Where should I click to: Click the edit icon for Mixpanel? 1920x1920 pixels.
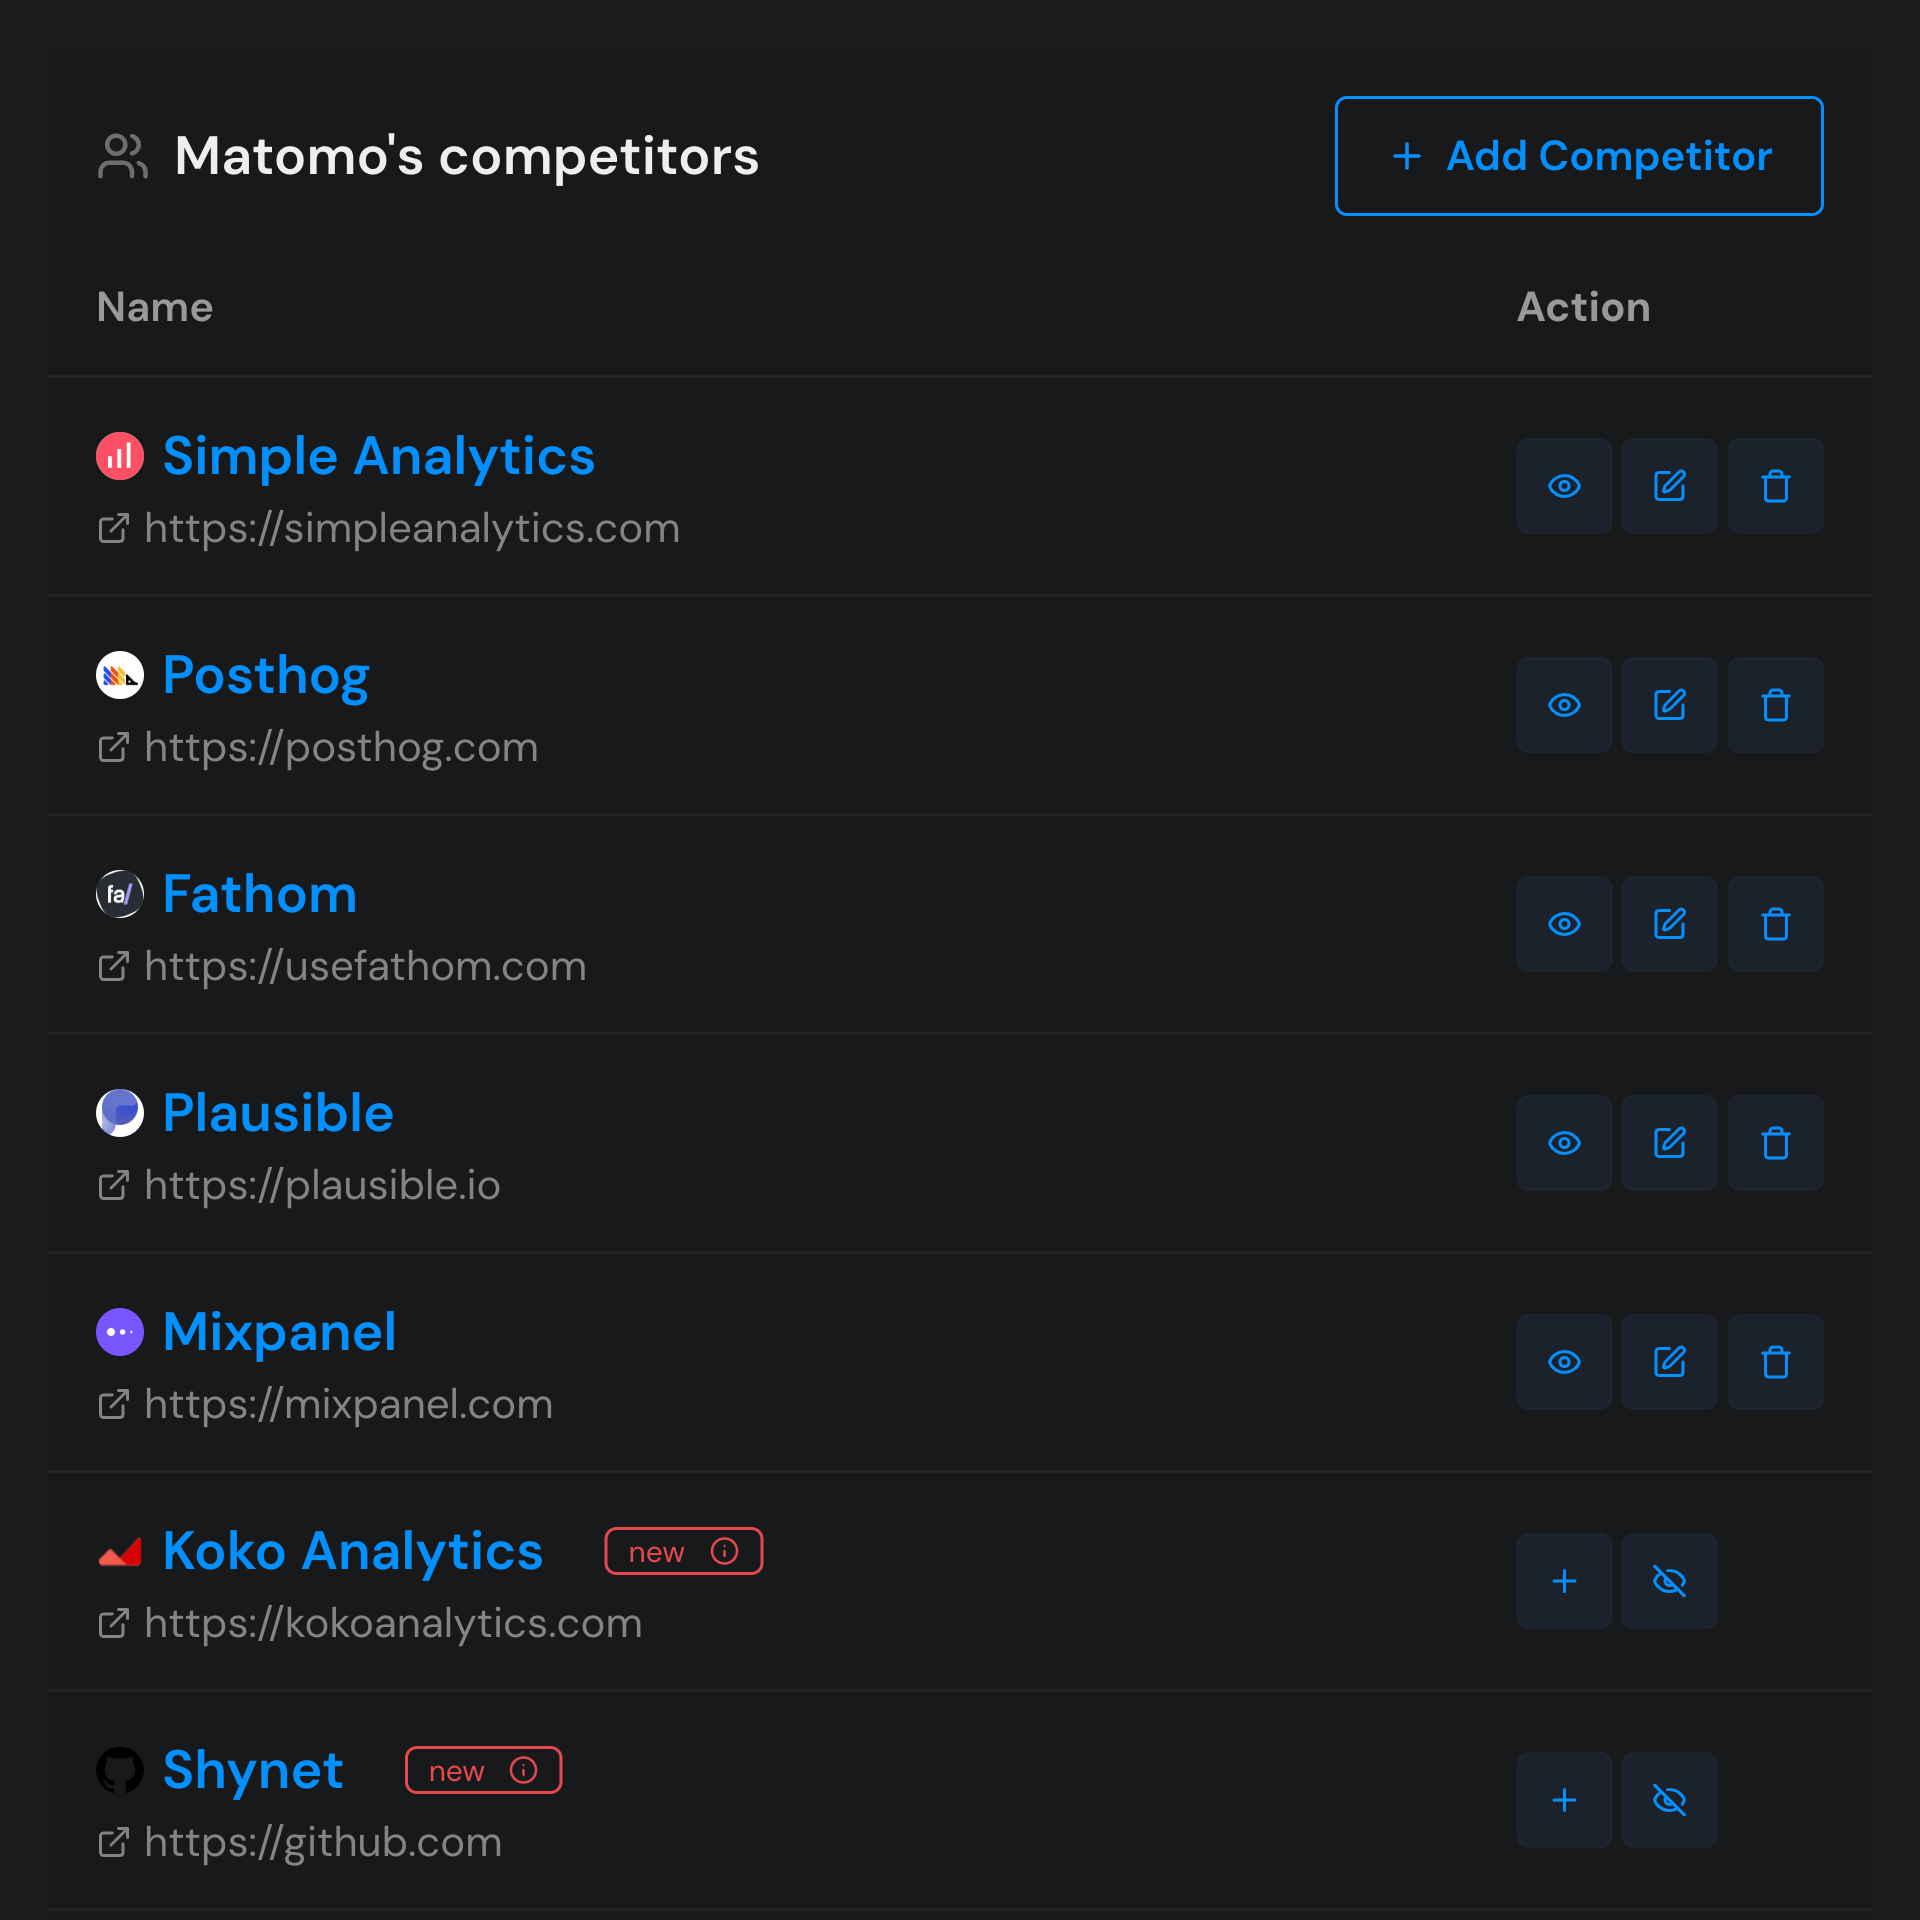(x=1669, y=1361)
